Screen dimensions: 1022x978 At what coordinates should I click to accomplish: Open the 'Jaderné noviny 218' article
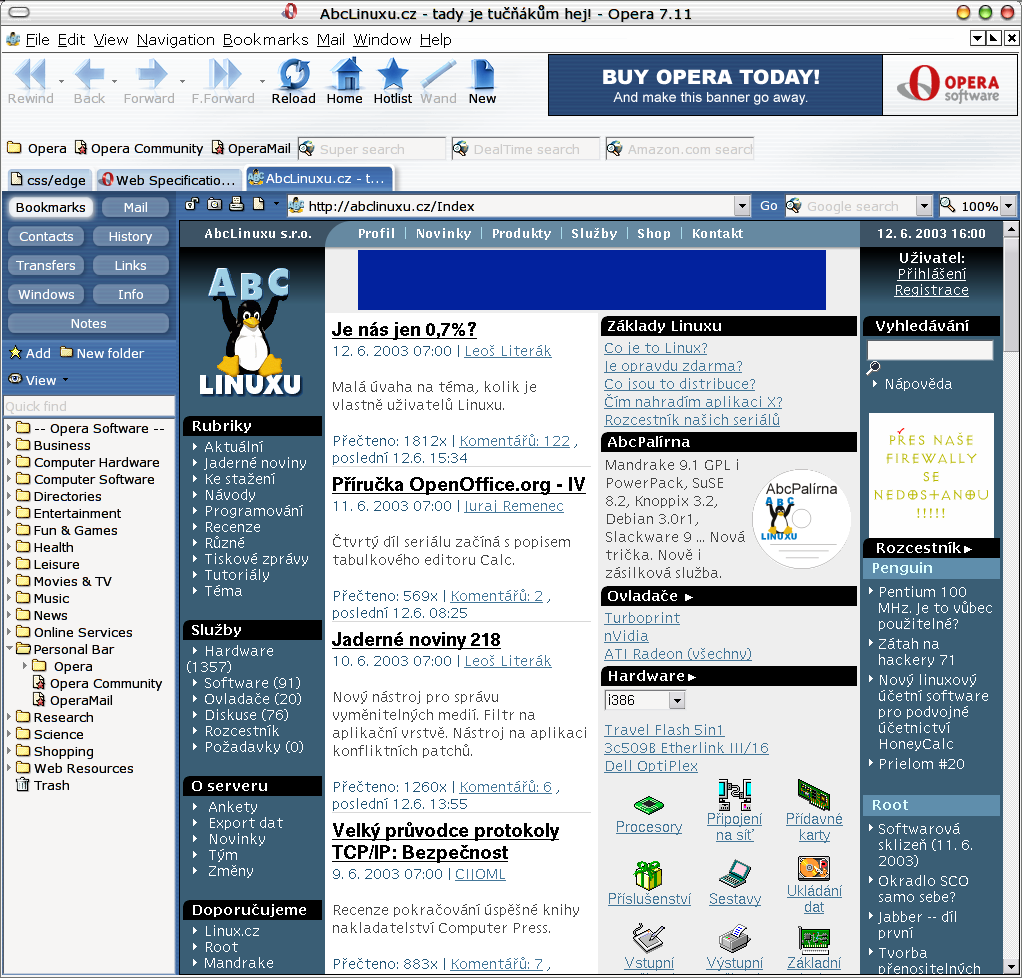click(x=416, y=640)
